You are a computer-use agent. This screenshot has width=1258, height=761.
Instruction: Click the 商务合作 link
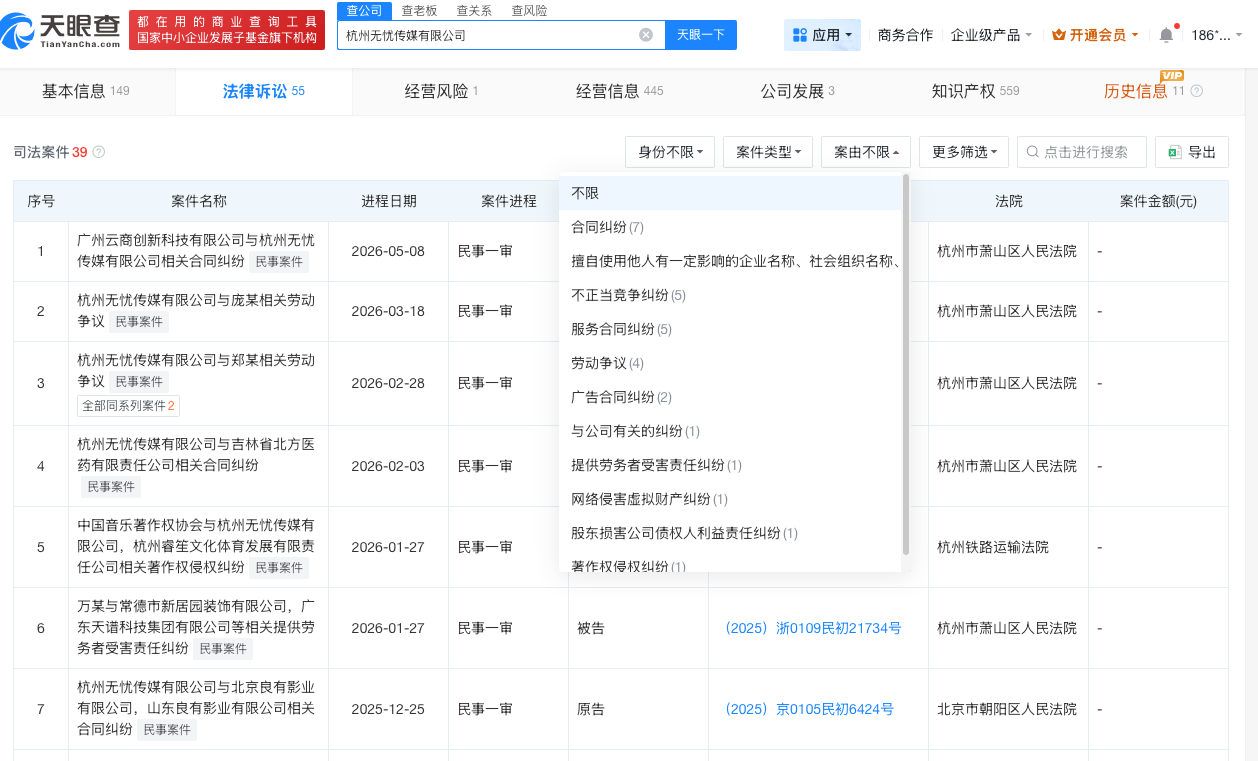(x=905, y=35)
